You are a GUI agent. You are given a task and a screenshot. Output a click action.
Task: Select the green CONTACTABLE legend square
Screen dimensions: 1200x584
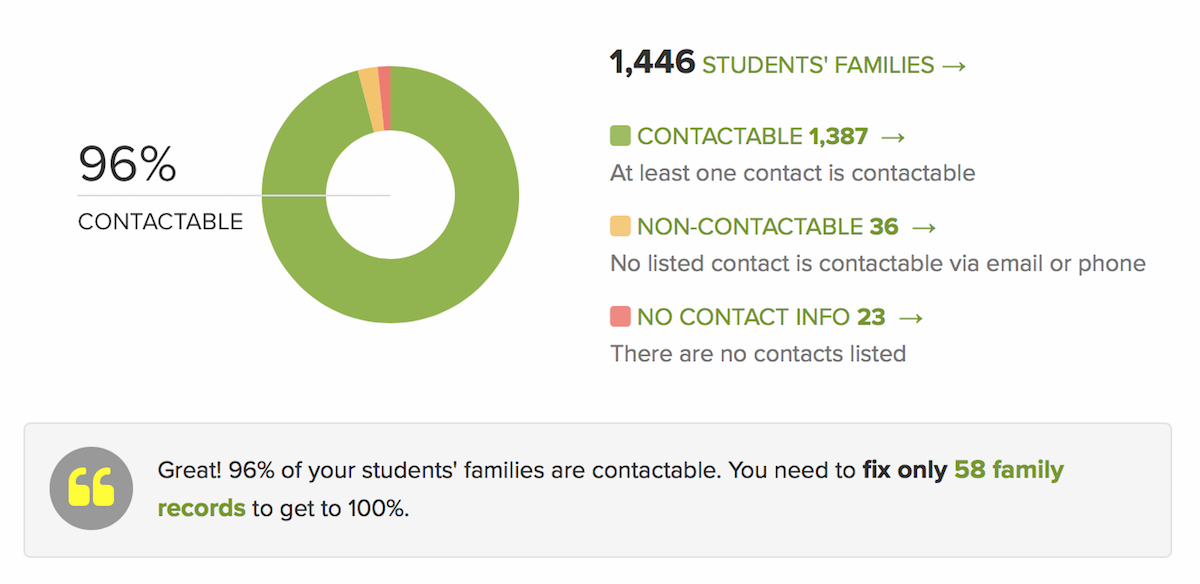(620, 134)
